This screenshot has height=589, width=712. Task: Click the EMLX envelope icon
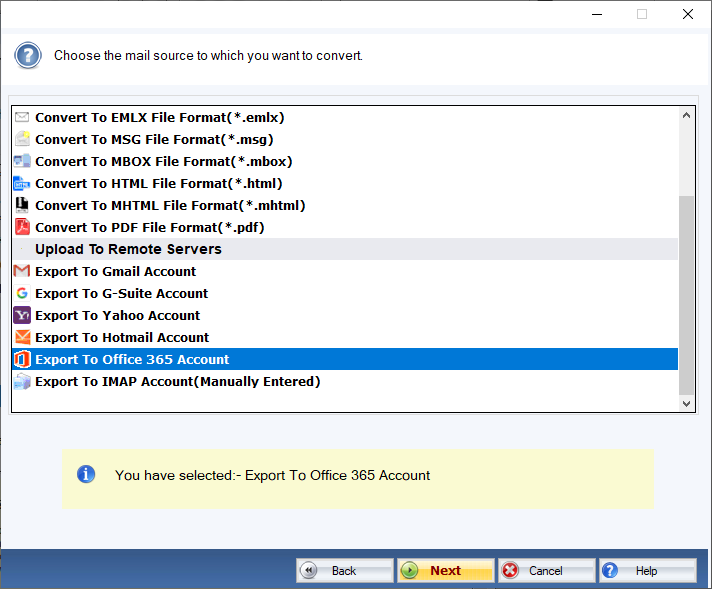point(22,118)
